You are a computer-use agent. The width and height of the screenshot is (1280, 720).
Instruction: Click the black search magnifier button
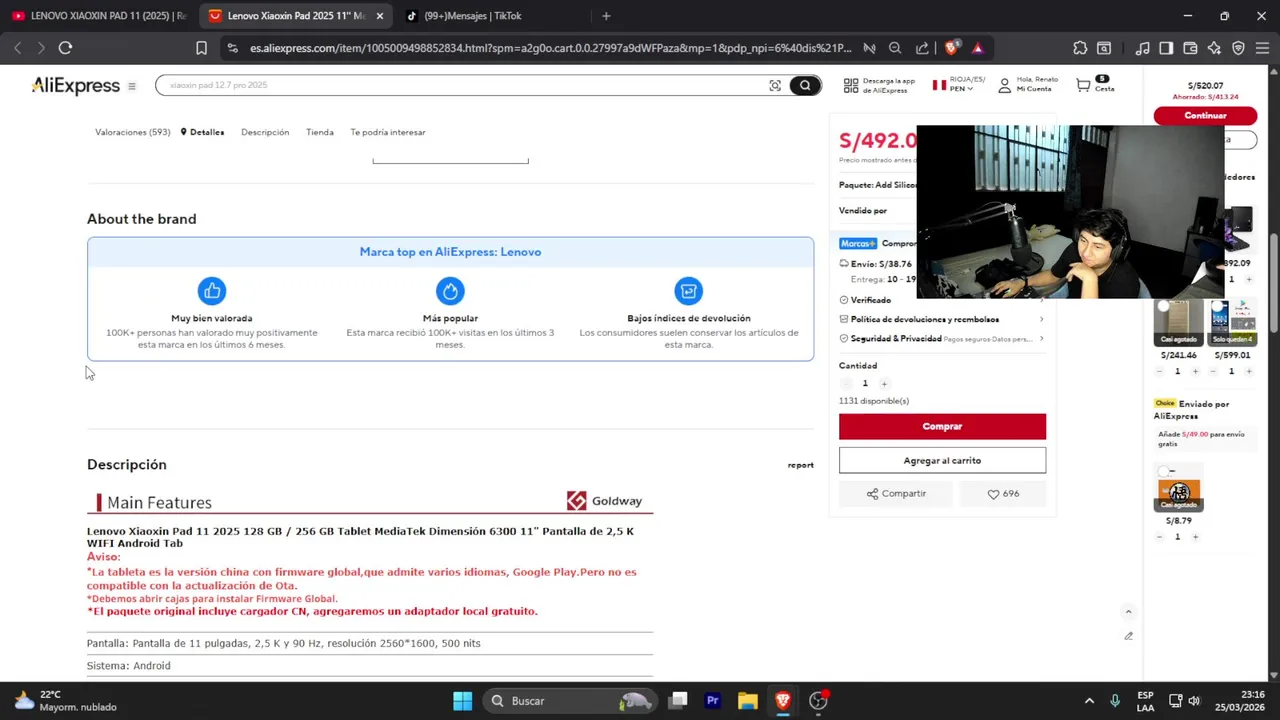pos(805,86)
